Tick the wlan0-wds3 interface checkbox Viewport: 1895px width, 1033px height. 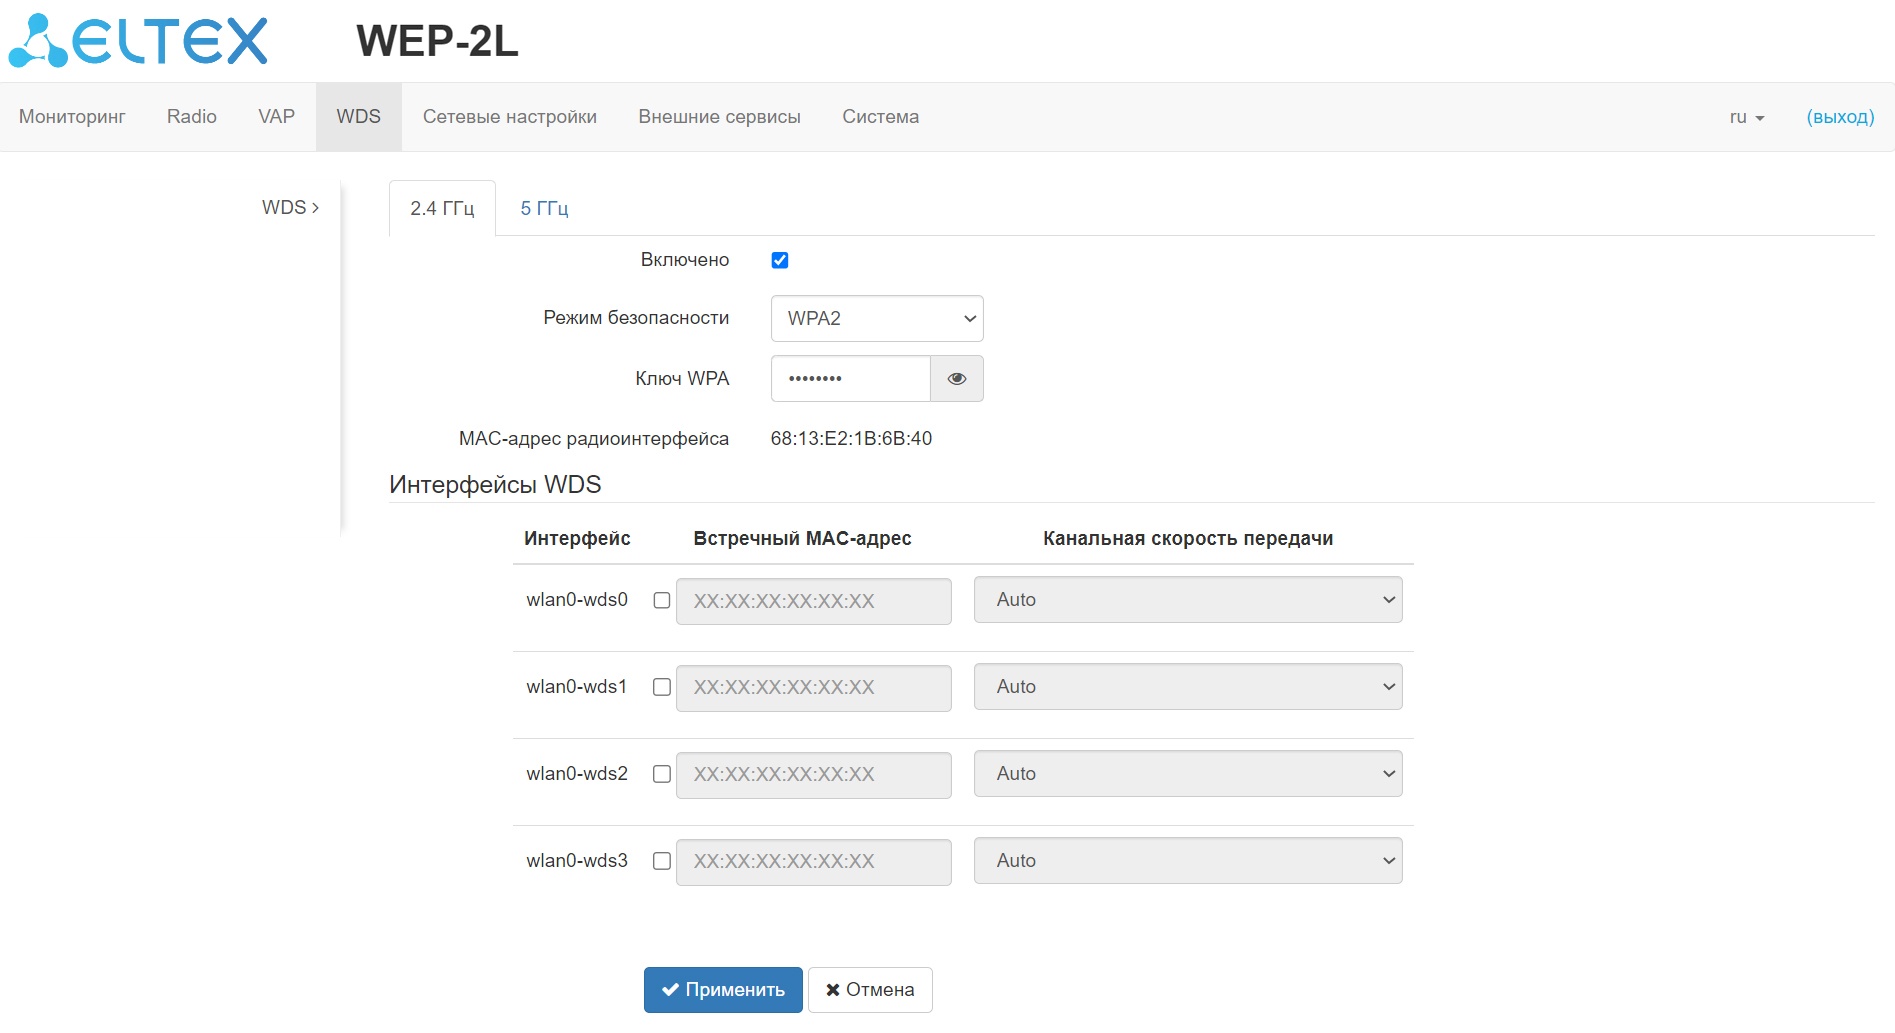[x=662, y=861]
